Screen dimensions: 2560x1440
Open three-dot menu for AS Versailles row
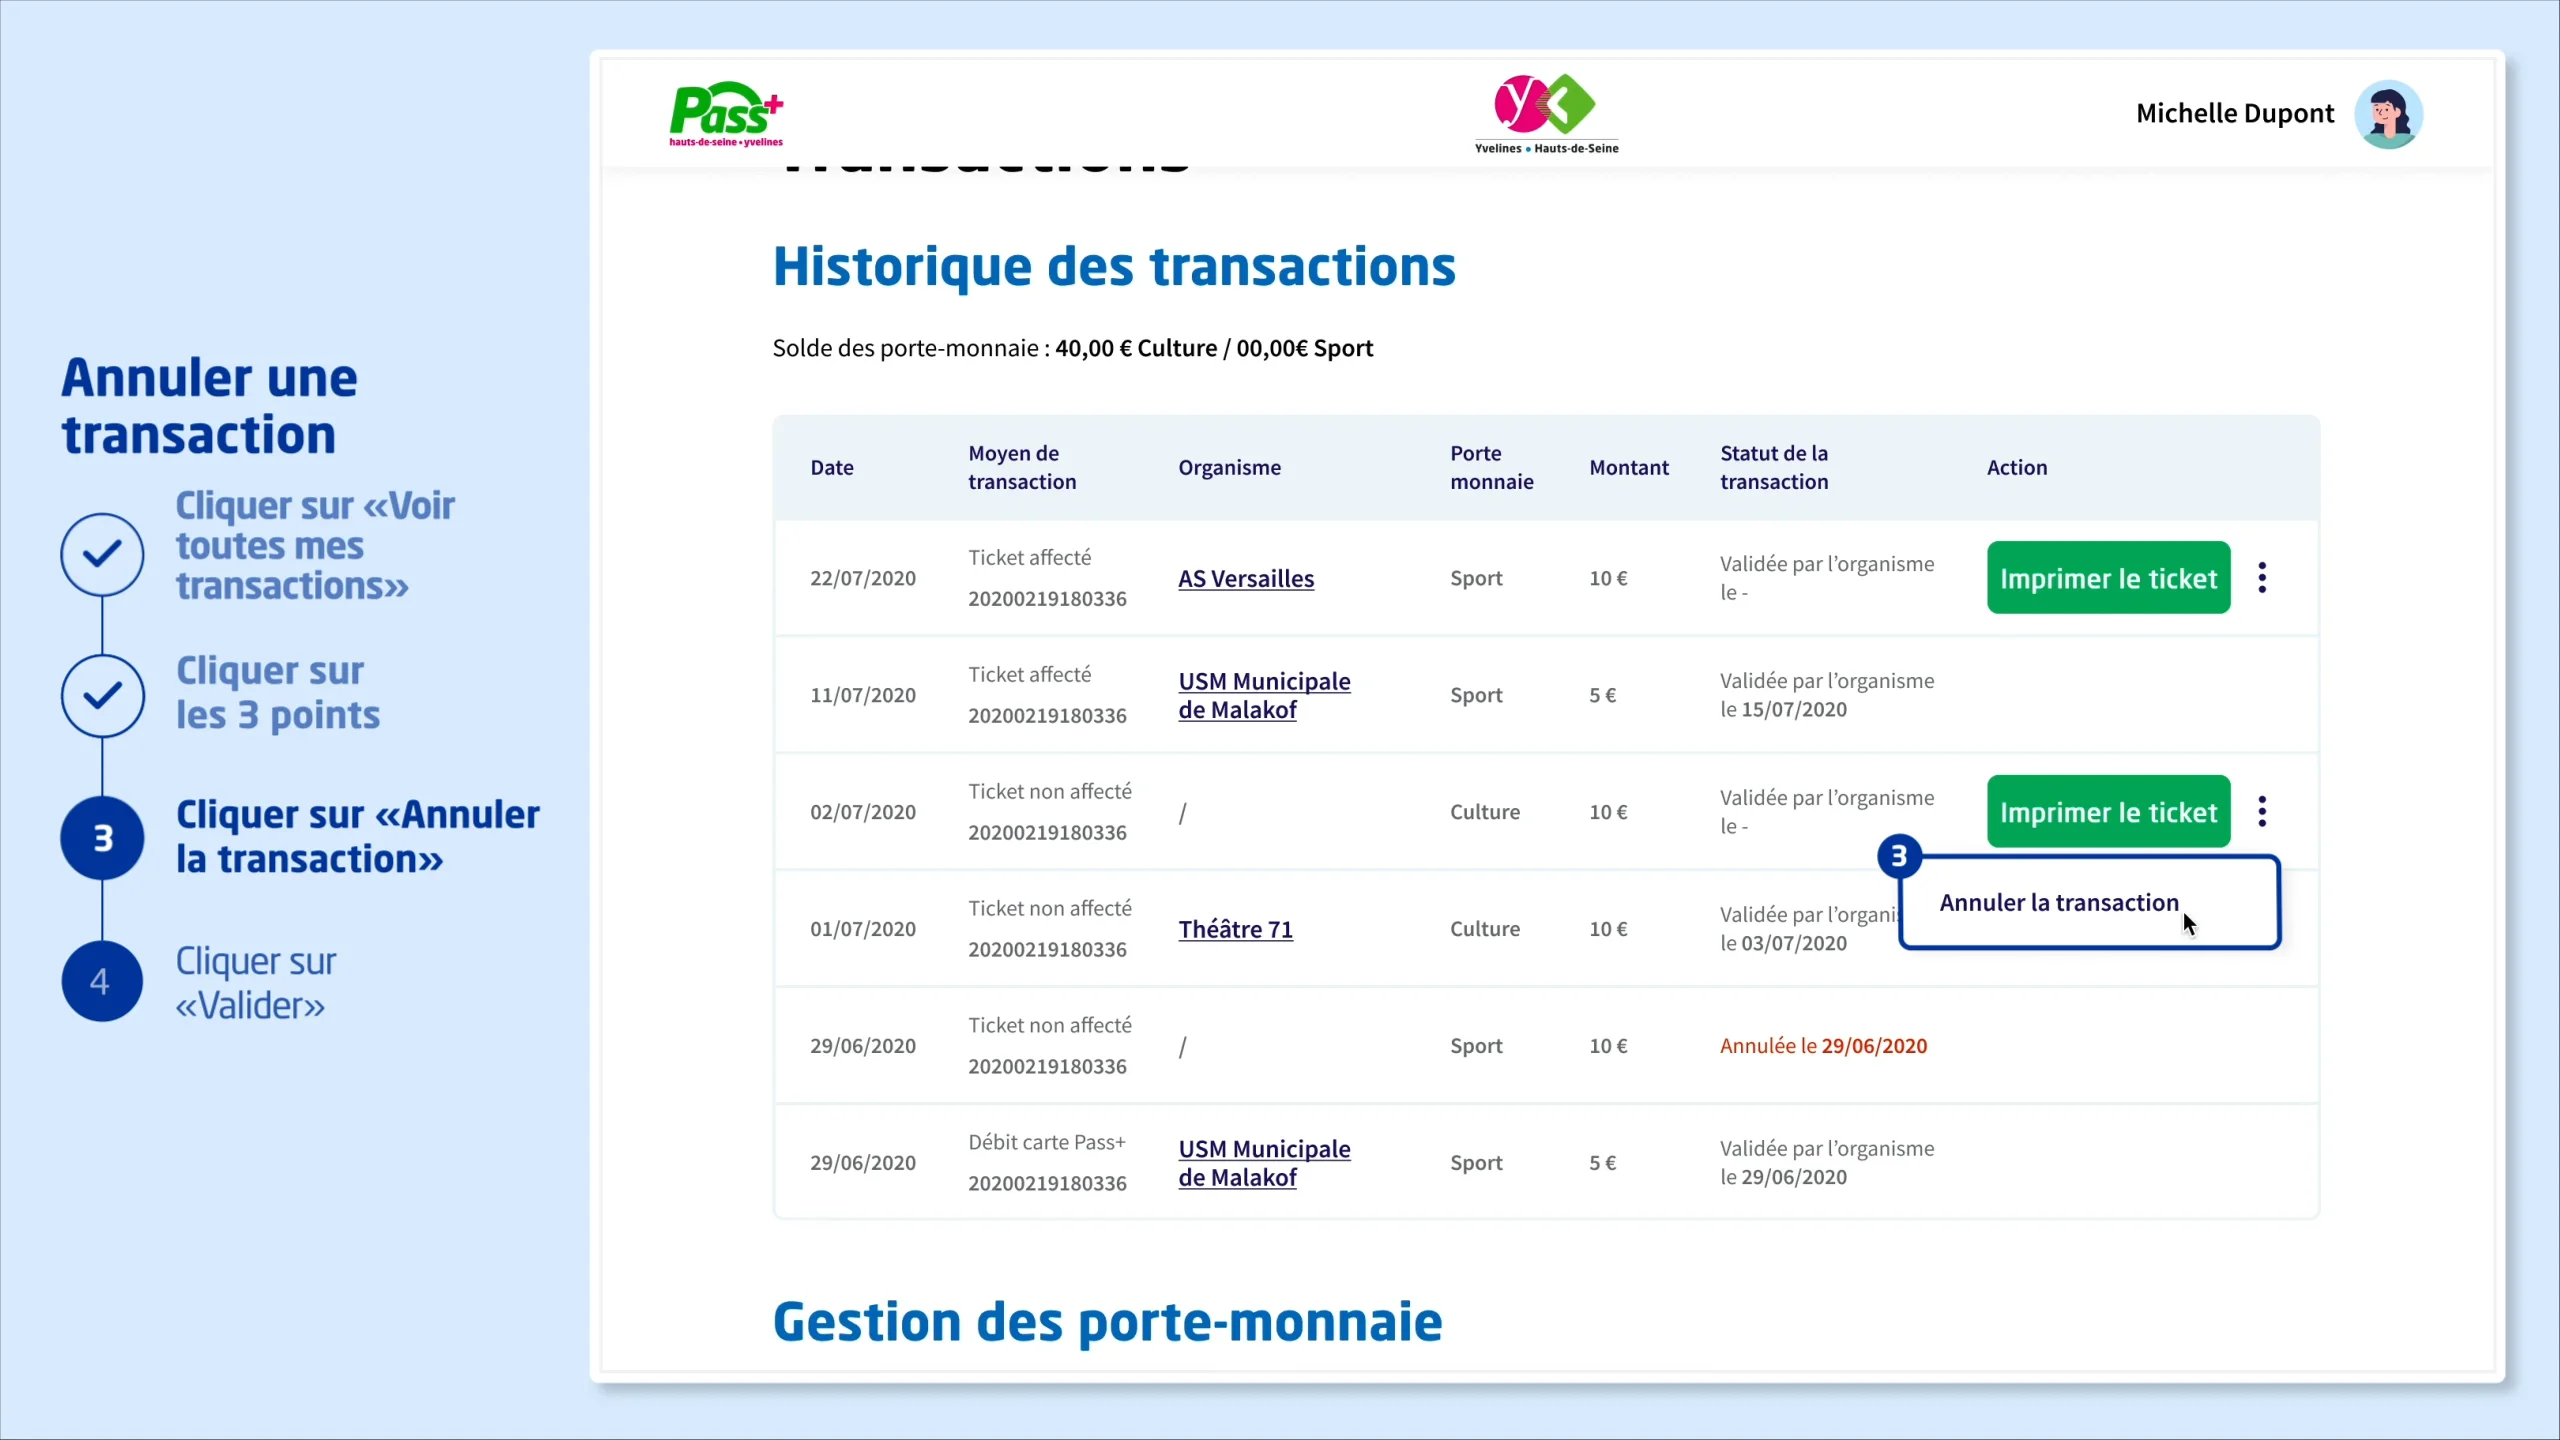2262,578
